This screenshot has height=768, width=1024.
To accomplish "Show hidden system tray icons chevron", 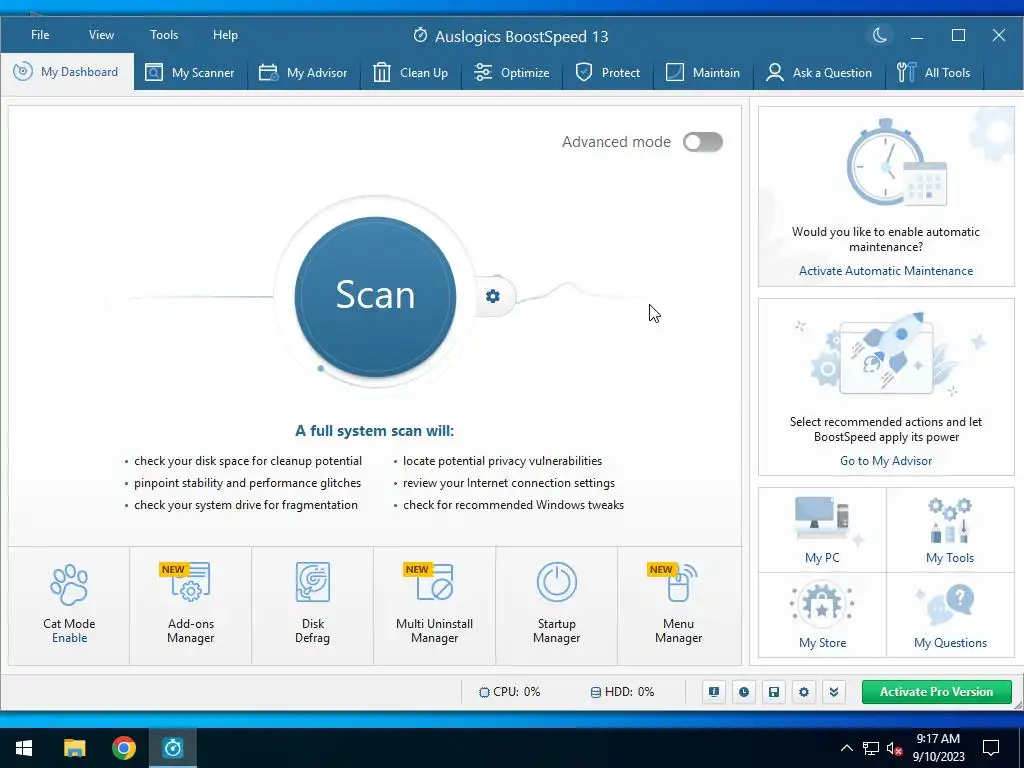I will [846, 748].
